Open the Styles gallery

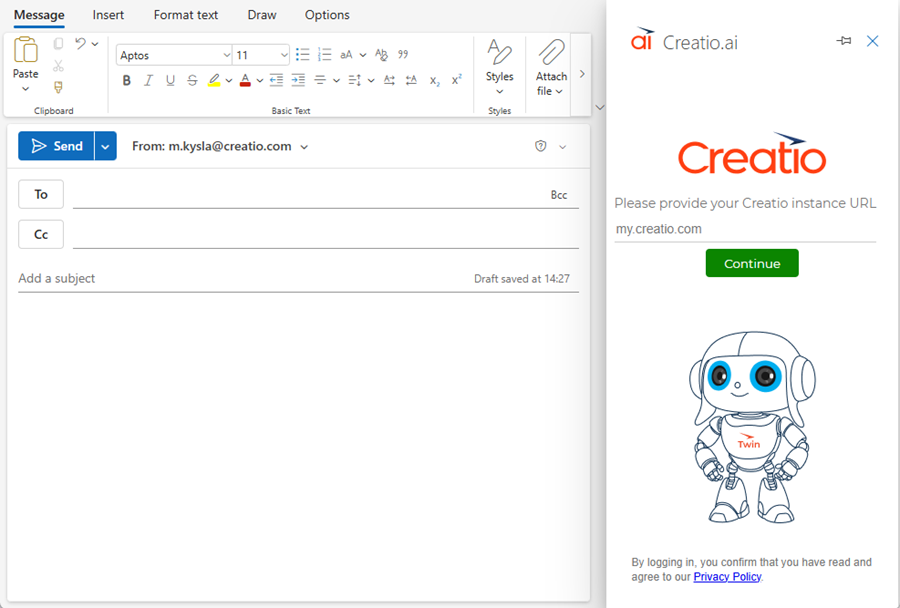[x=499, y=67]
